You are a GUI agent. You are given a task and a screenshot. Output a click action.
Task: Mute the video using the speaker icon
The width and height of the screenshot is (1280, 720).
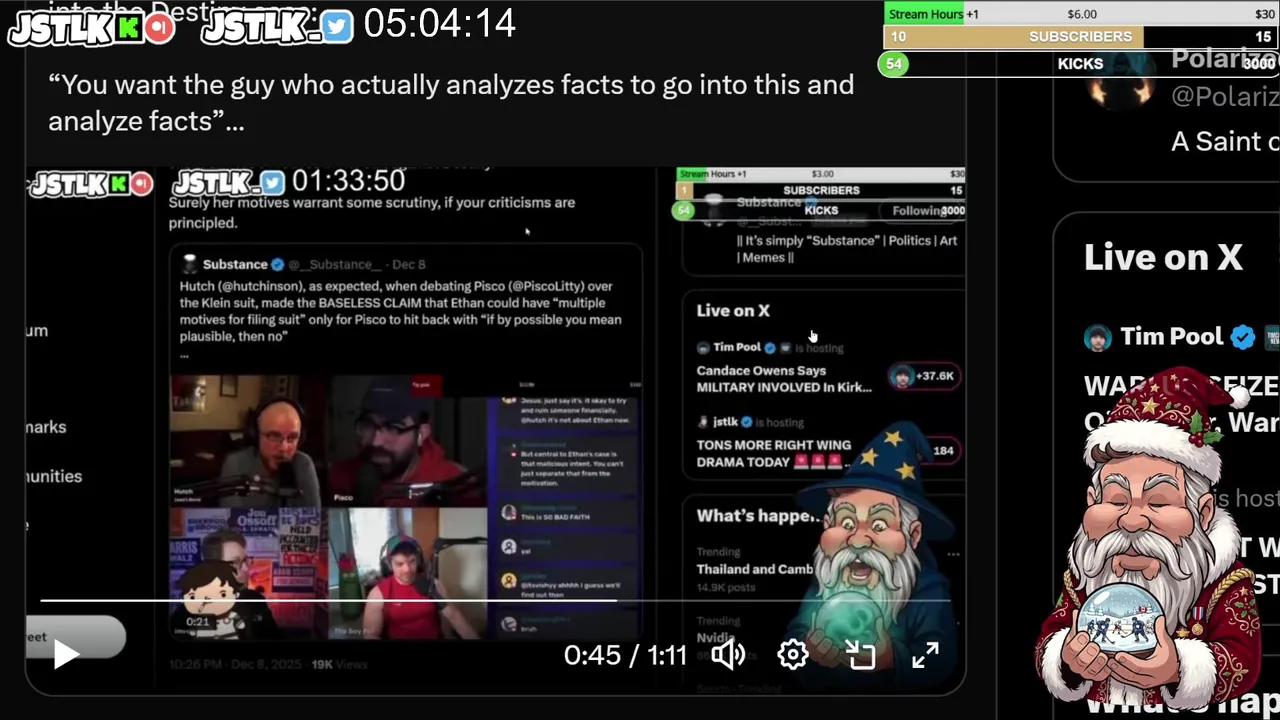click(728, 655)
